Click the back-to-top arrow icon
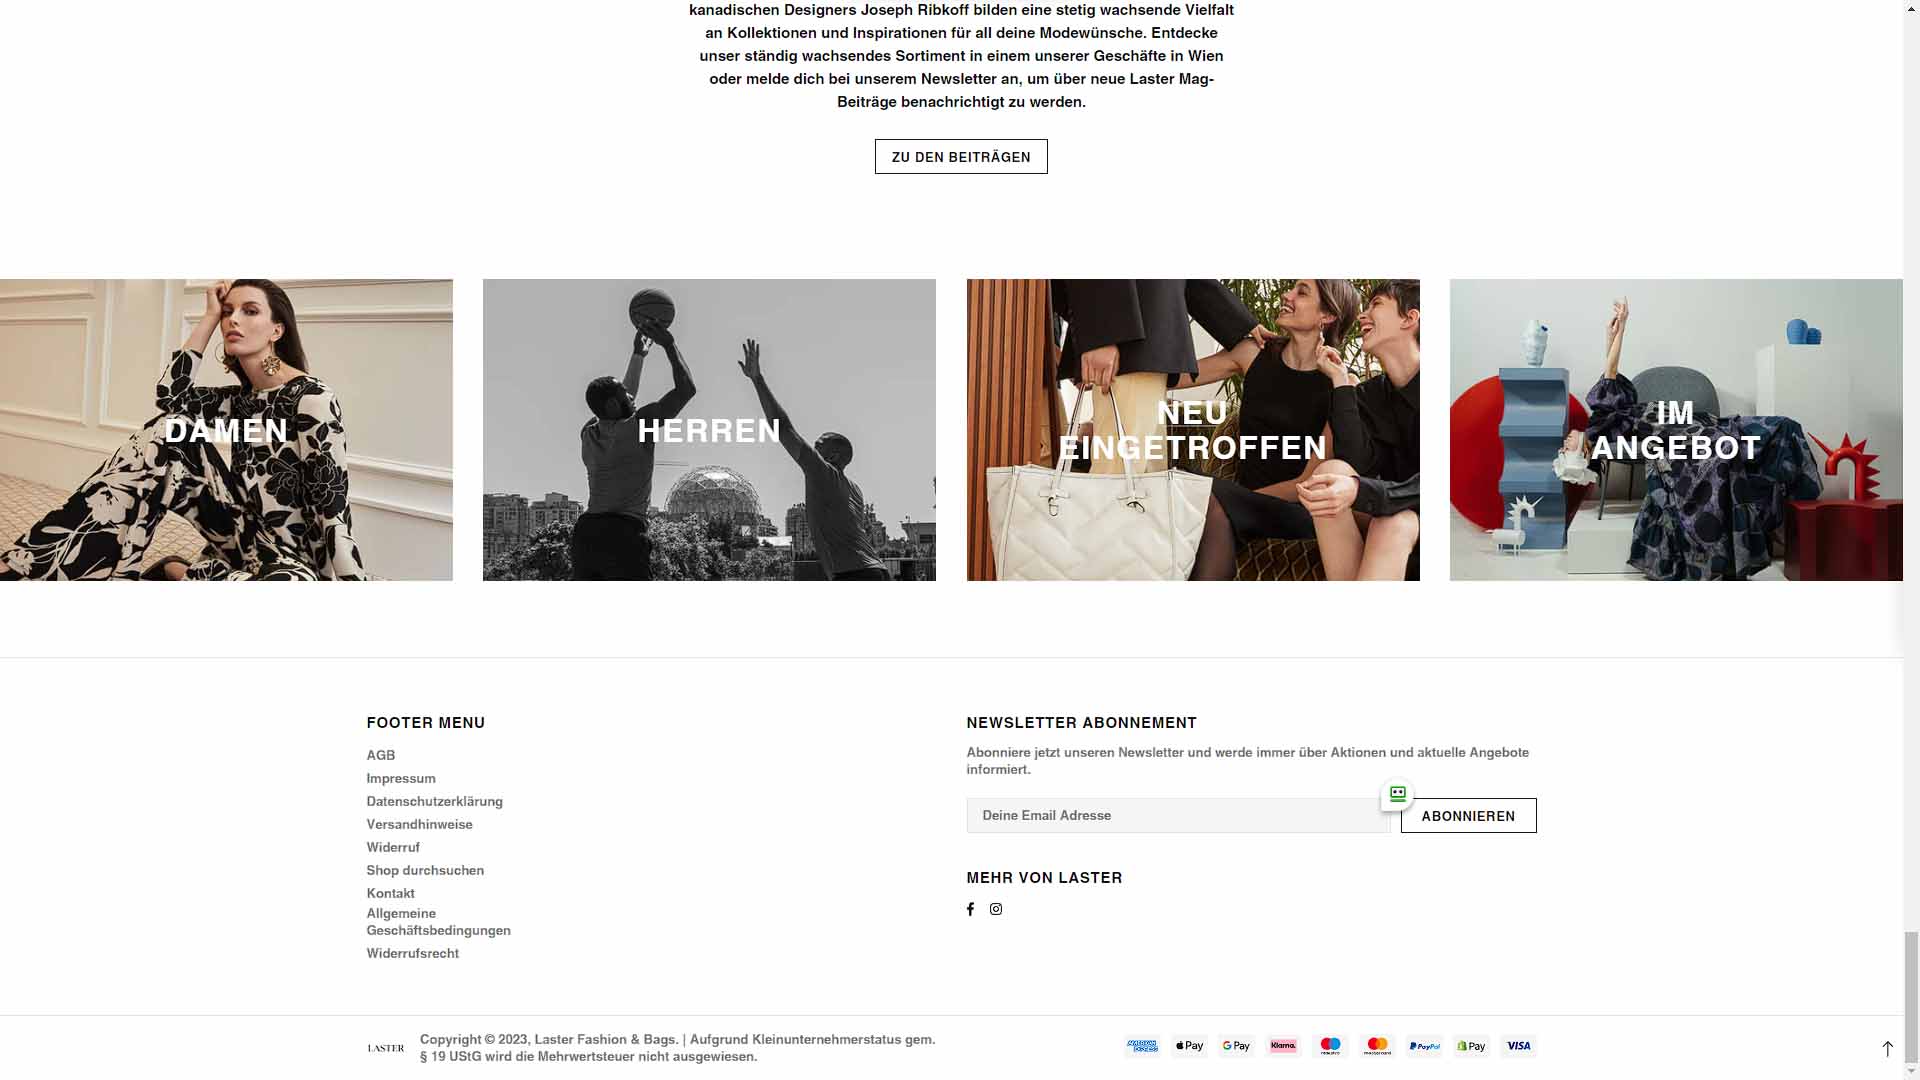The image size is (1920, 1080). [1887, 1048]
